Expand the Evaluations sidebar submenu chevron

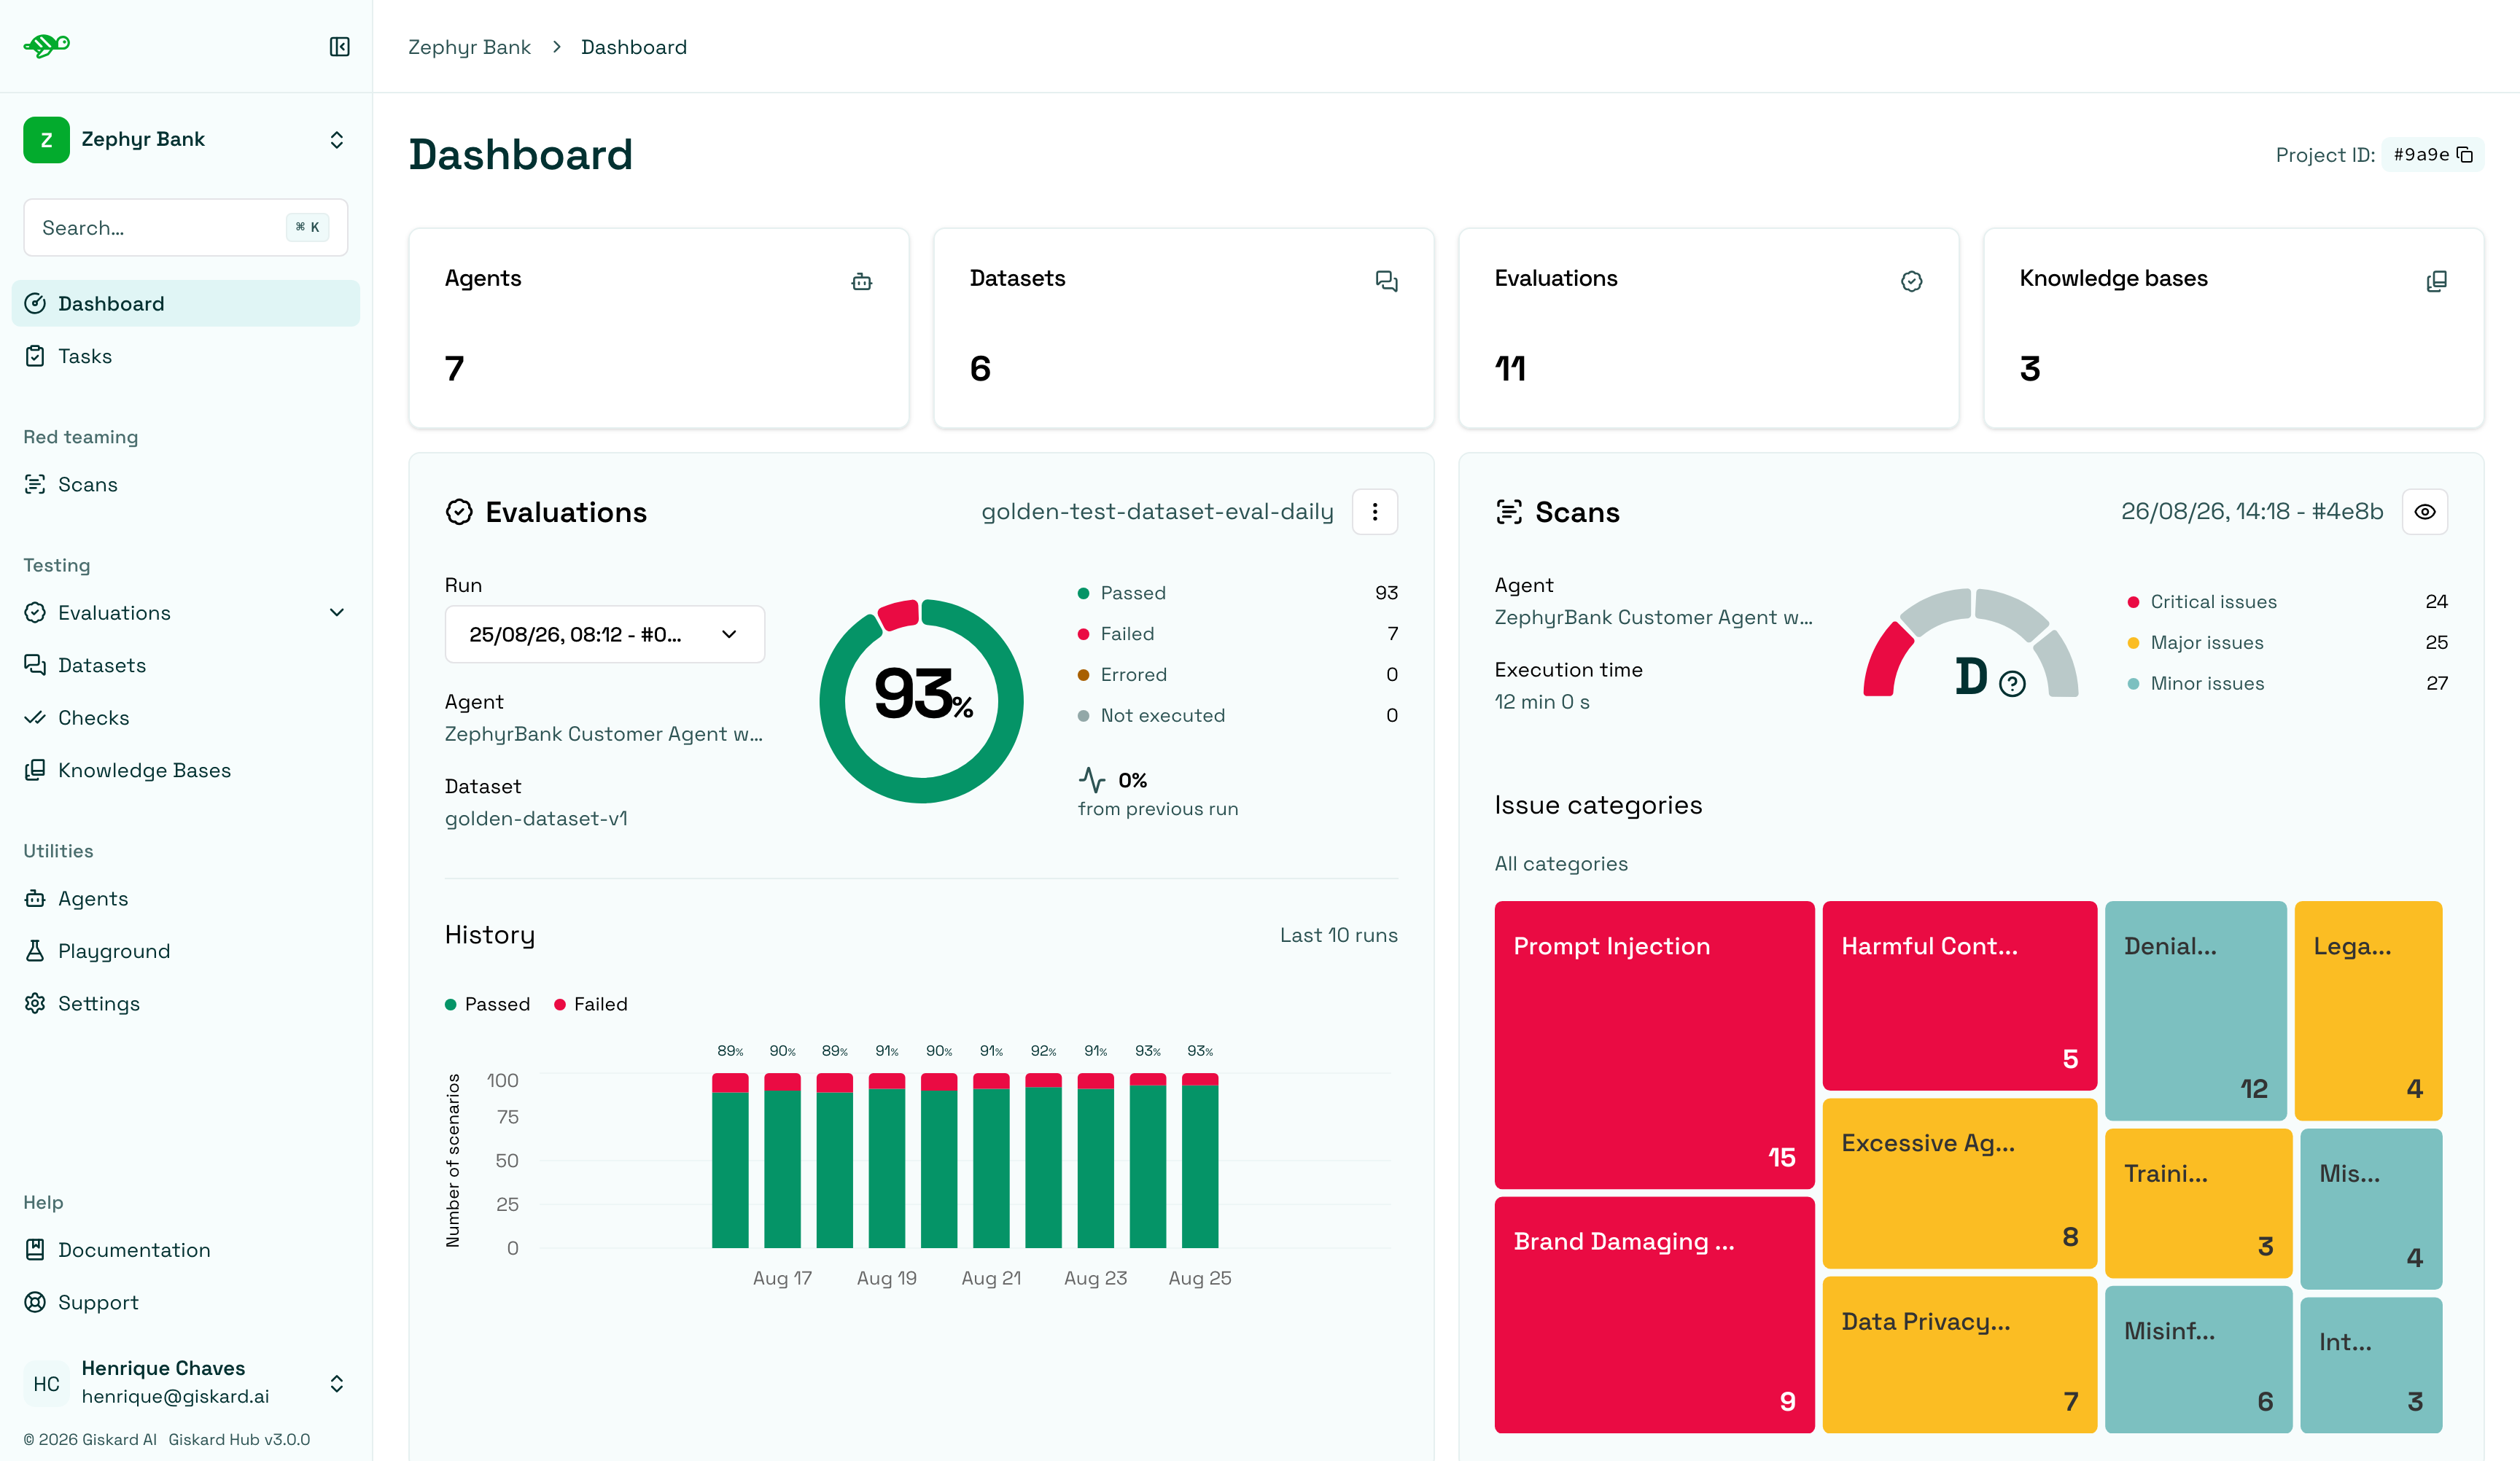[337, 613]
